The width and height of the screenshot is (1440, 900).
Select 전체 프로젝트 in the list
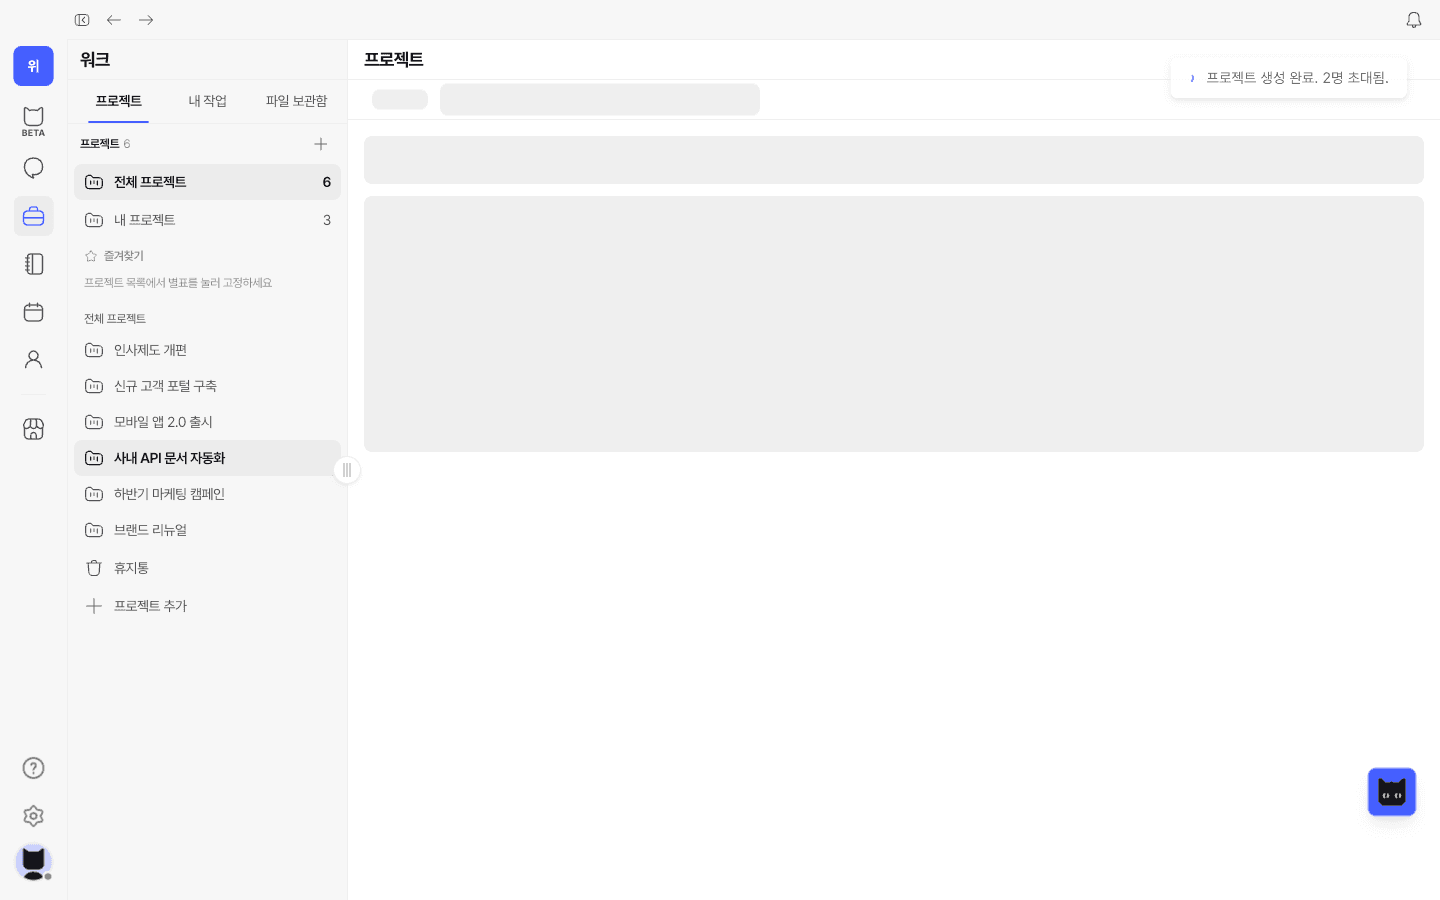tap(207, 182)
